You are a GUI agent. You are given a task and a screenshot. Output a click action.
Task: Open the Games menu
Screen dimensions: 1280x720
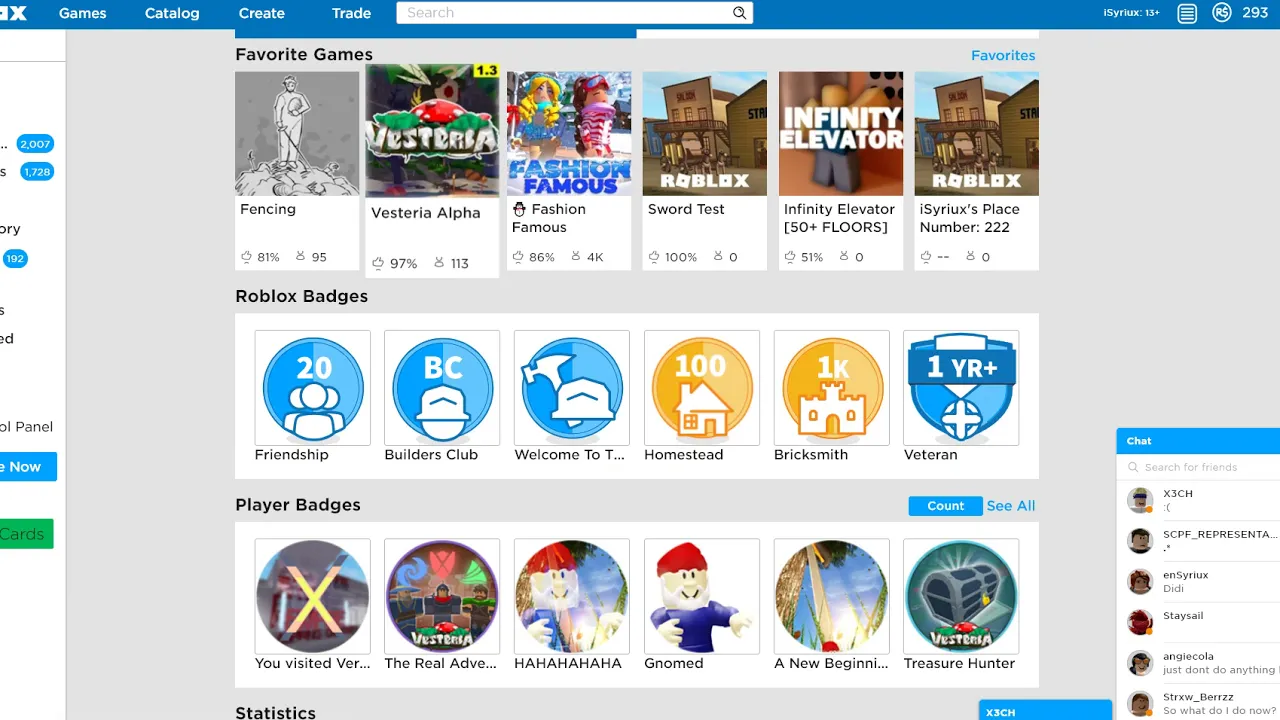tap(83, 13)
